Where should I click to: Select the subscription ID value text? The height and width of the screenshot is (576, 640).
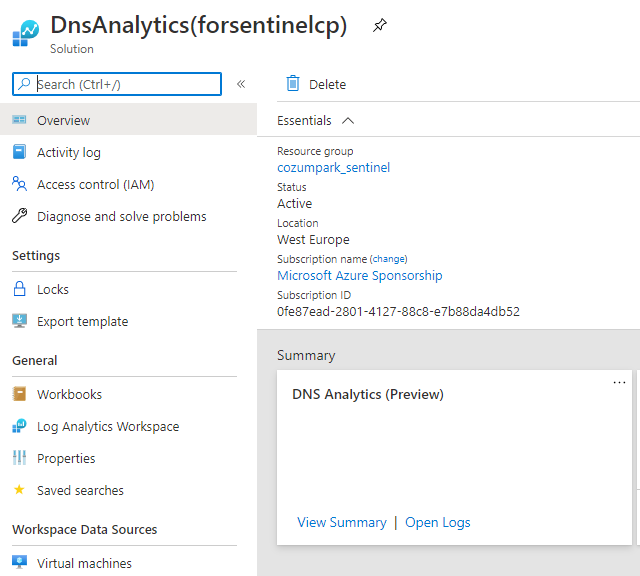click(398, 311)
